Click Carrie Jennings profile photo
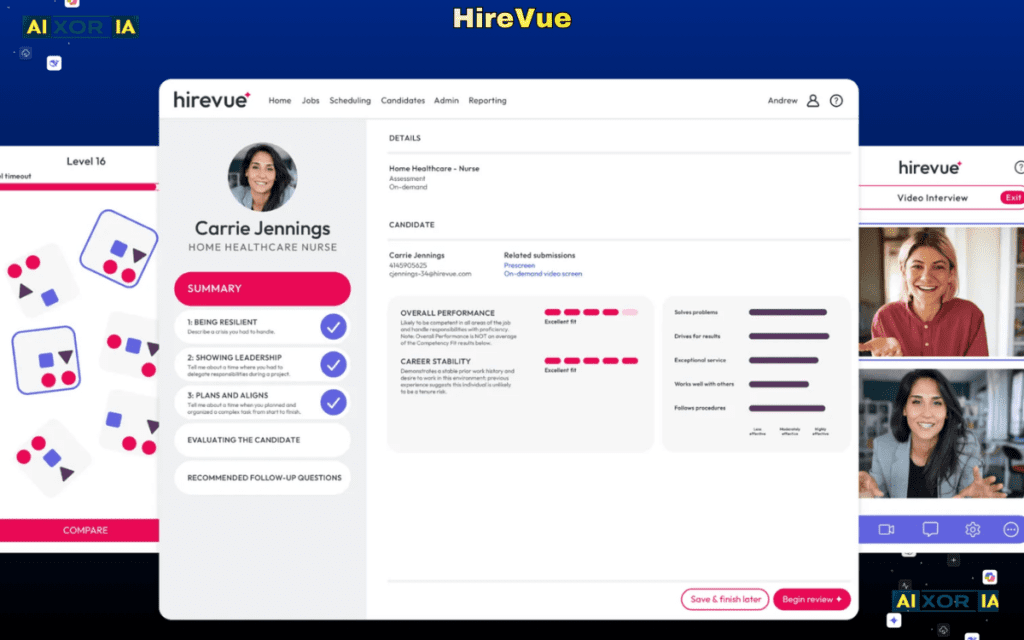 point(262,177)
